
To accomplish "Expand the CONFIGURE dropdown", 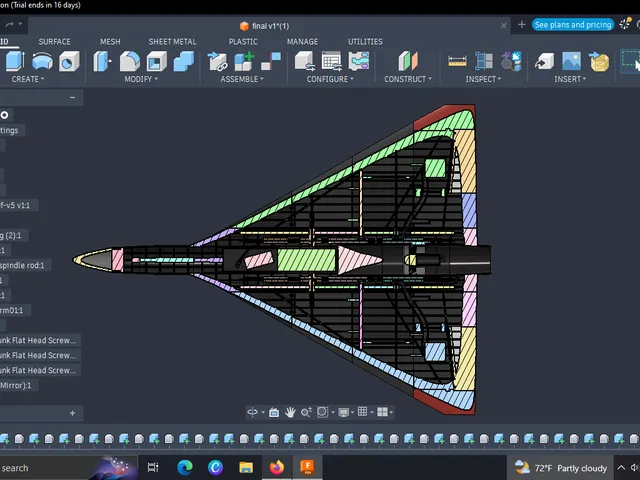I will pyautogui.click(x=330, y=79).
